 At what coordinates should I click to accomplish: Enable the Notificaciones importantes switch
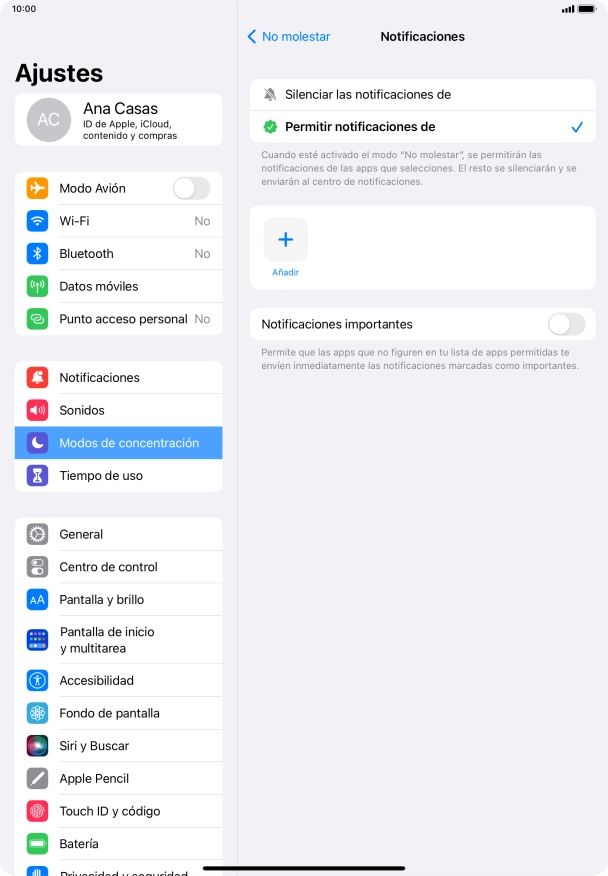click(567, 324)
